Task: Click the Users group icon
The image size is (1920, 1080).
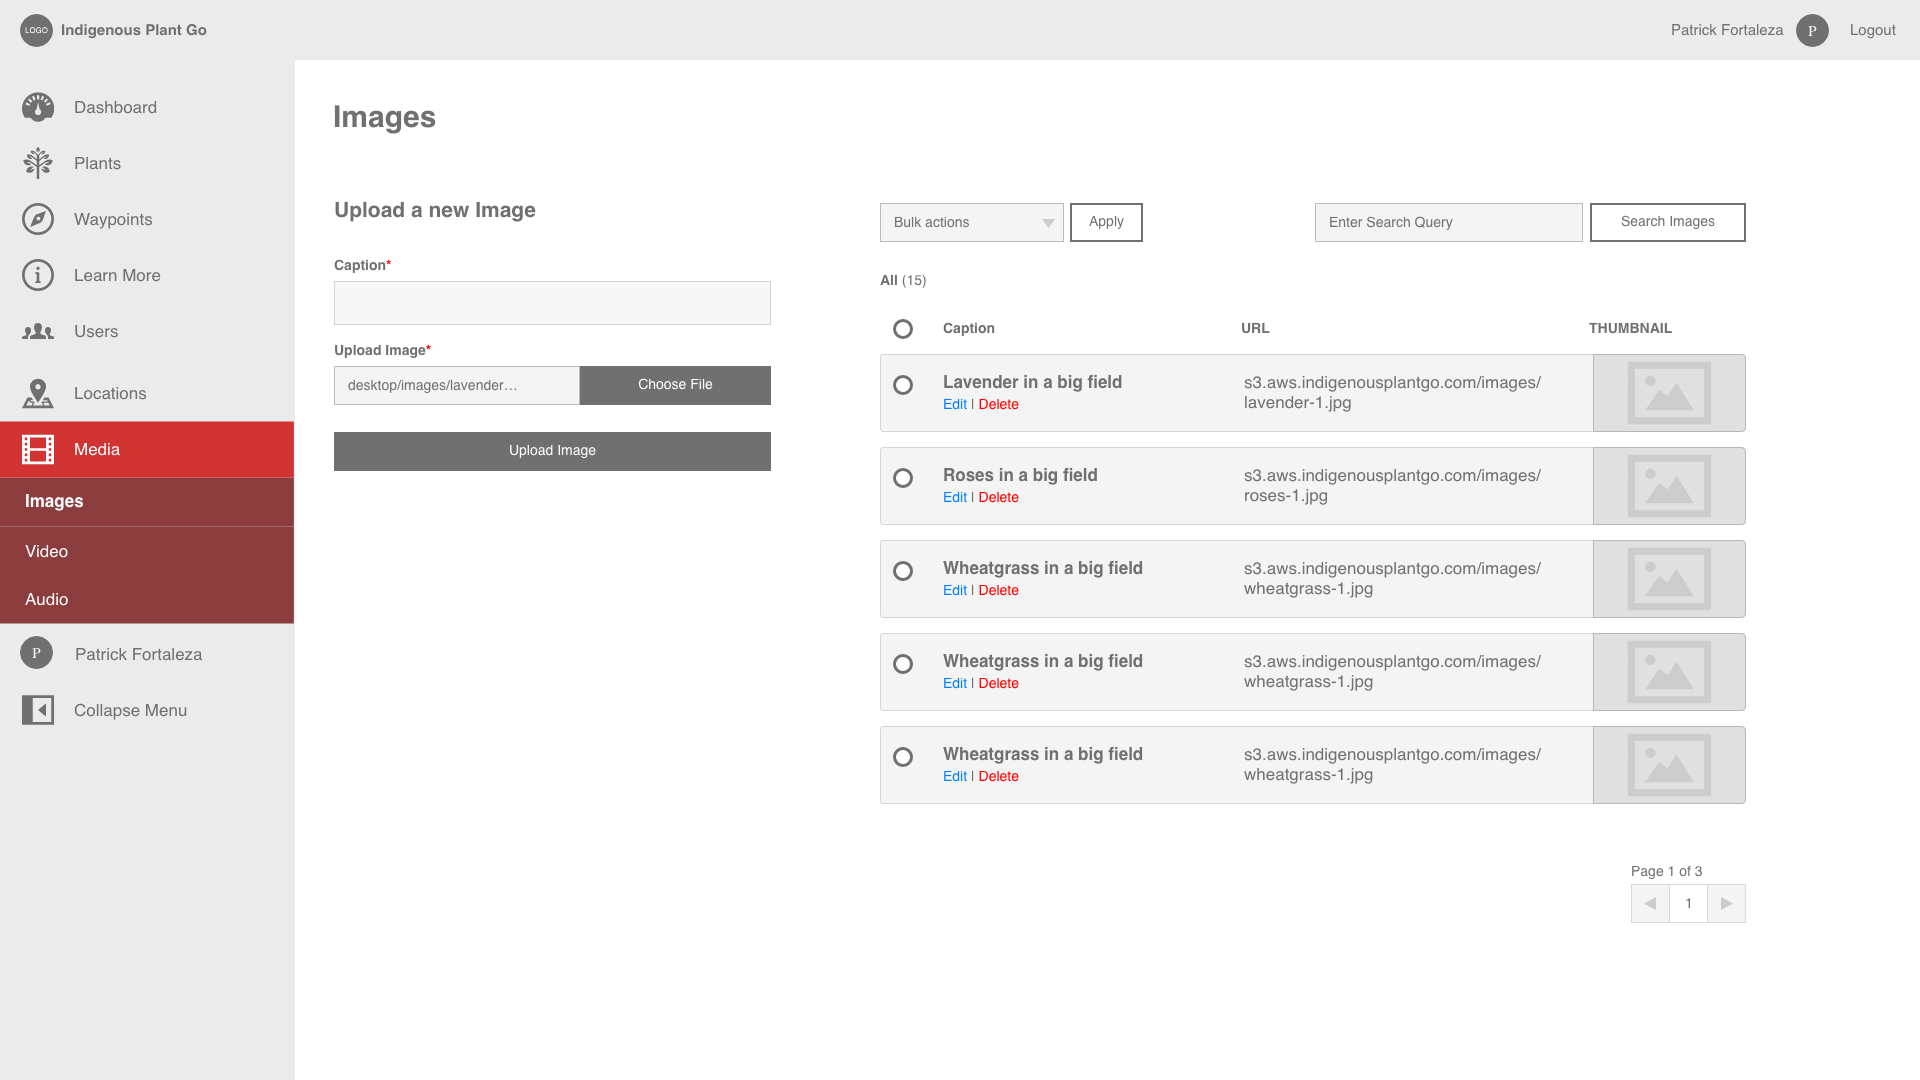Action: pos(38,331)
